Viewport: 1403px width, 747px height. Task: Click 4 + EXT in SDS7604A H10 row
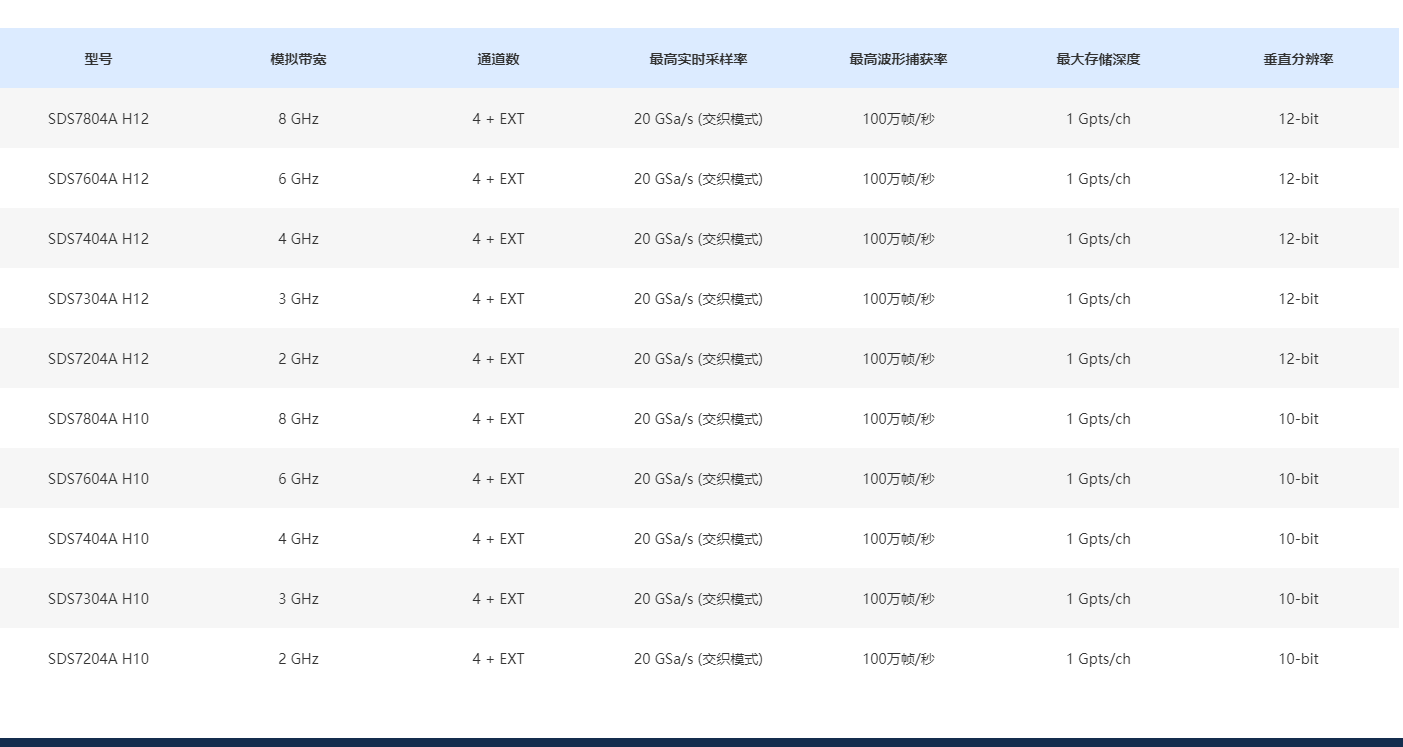(498, 479)
